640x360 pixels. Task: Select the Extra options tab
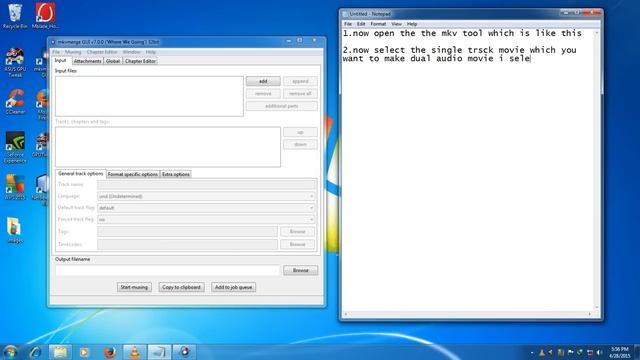pos(176,174)
